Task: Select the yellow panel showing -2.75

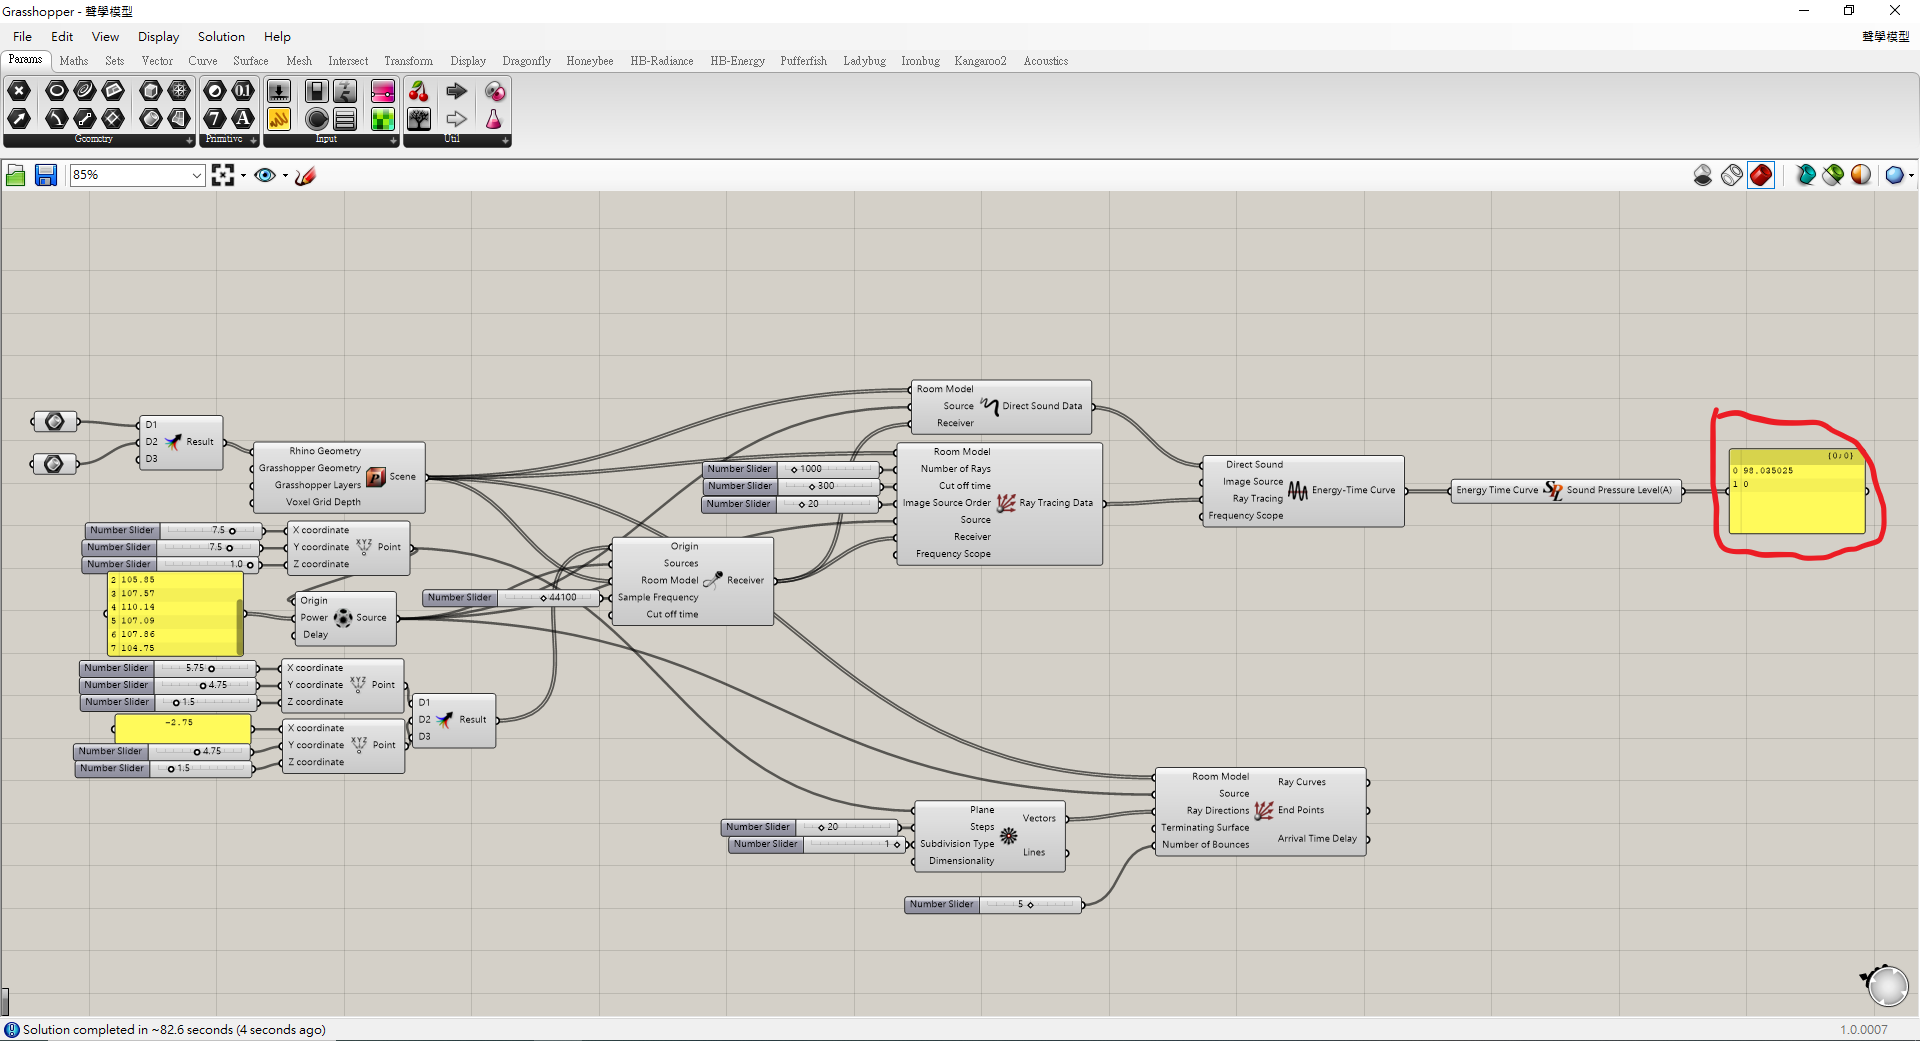Action: (182, 728)
